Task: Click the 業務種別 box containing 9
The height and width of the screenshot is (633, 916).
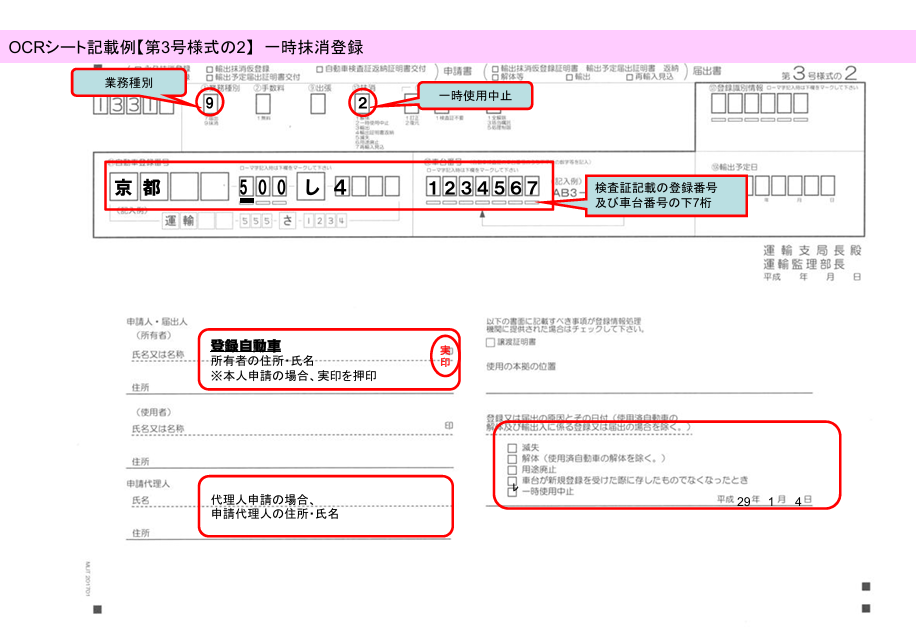Action: (210, 103)
